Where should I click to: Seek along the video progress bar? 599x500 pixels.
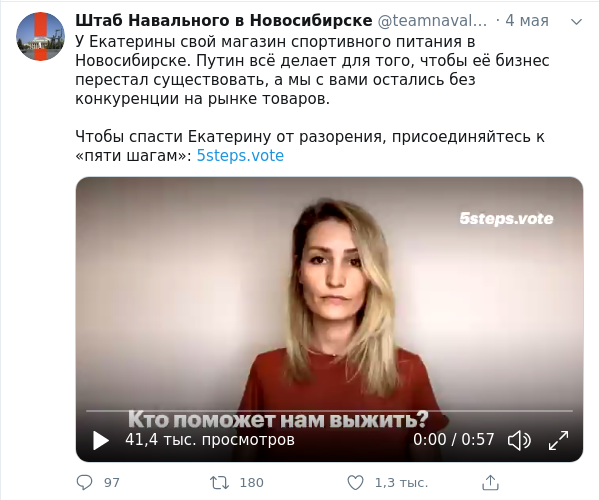pos(329,411)
